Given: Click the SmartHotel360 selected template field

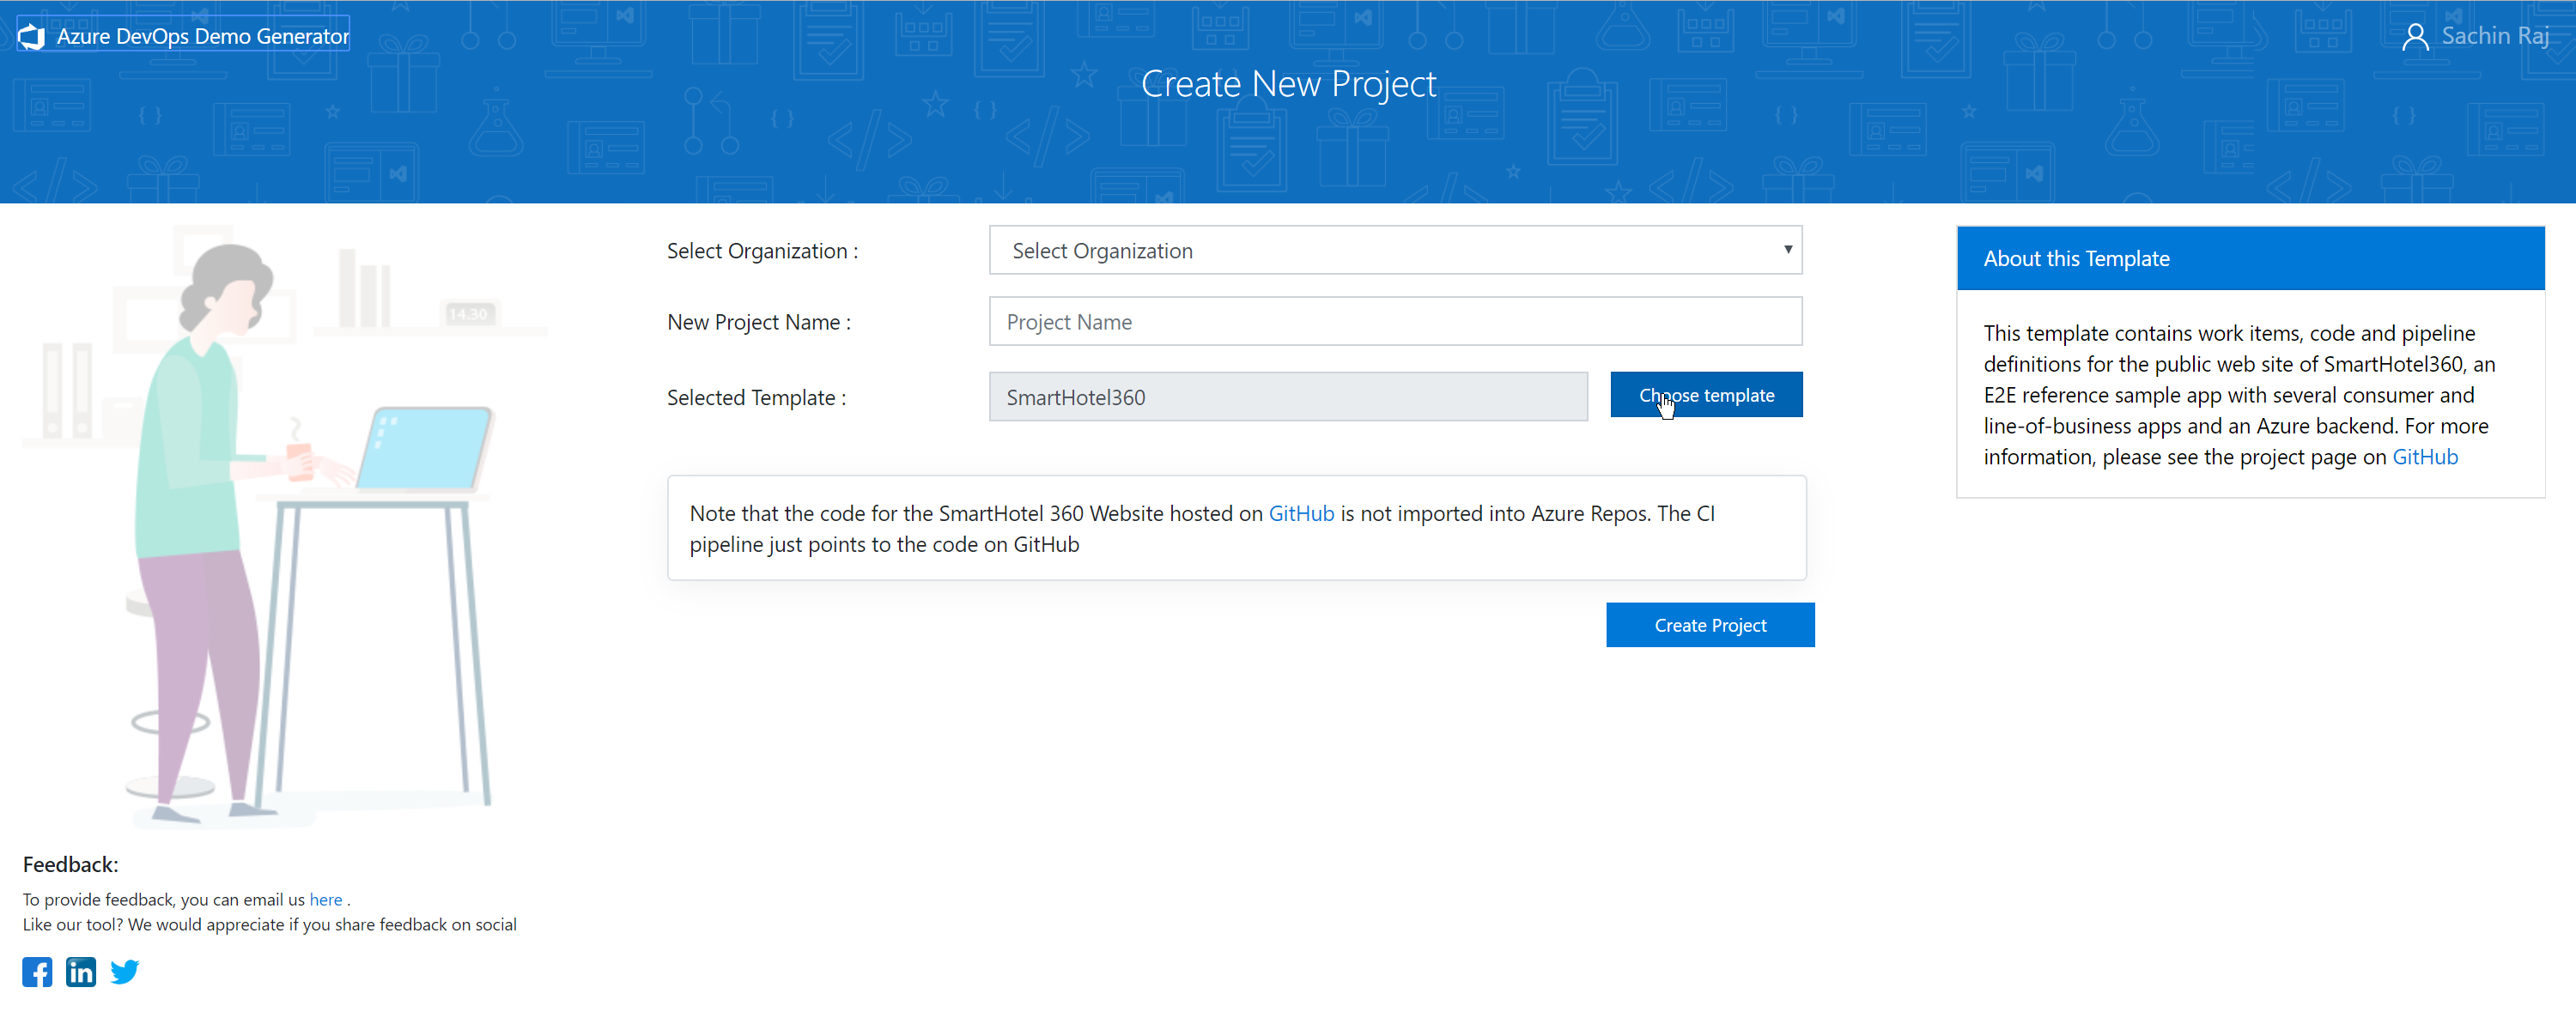Looking at the screenshot, I should click(1286, 397).
